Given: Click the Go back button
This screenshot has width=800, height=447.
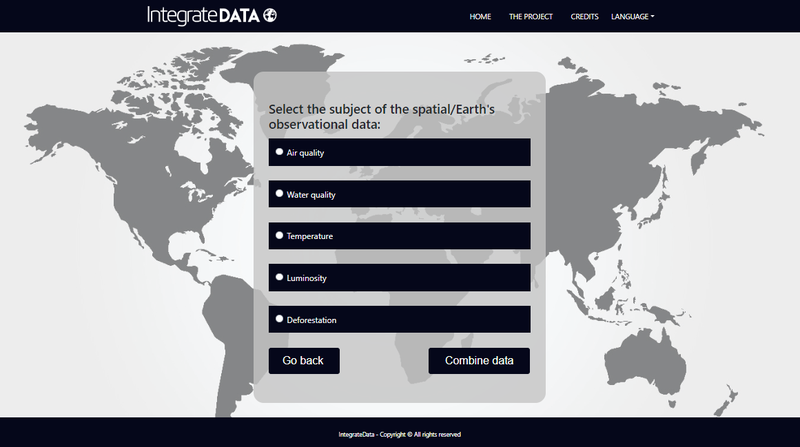Looking at the screenshot, I should pos(304,360).
